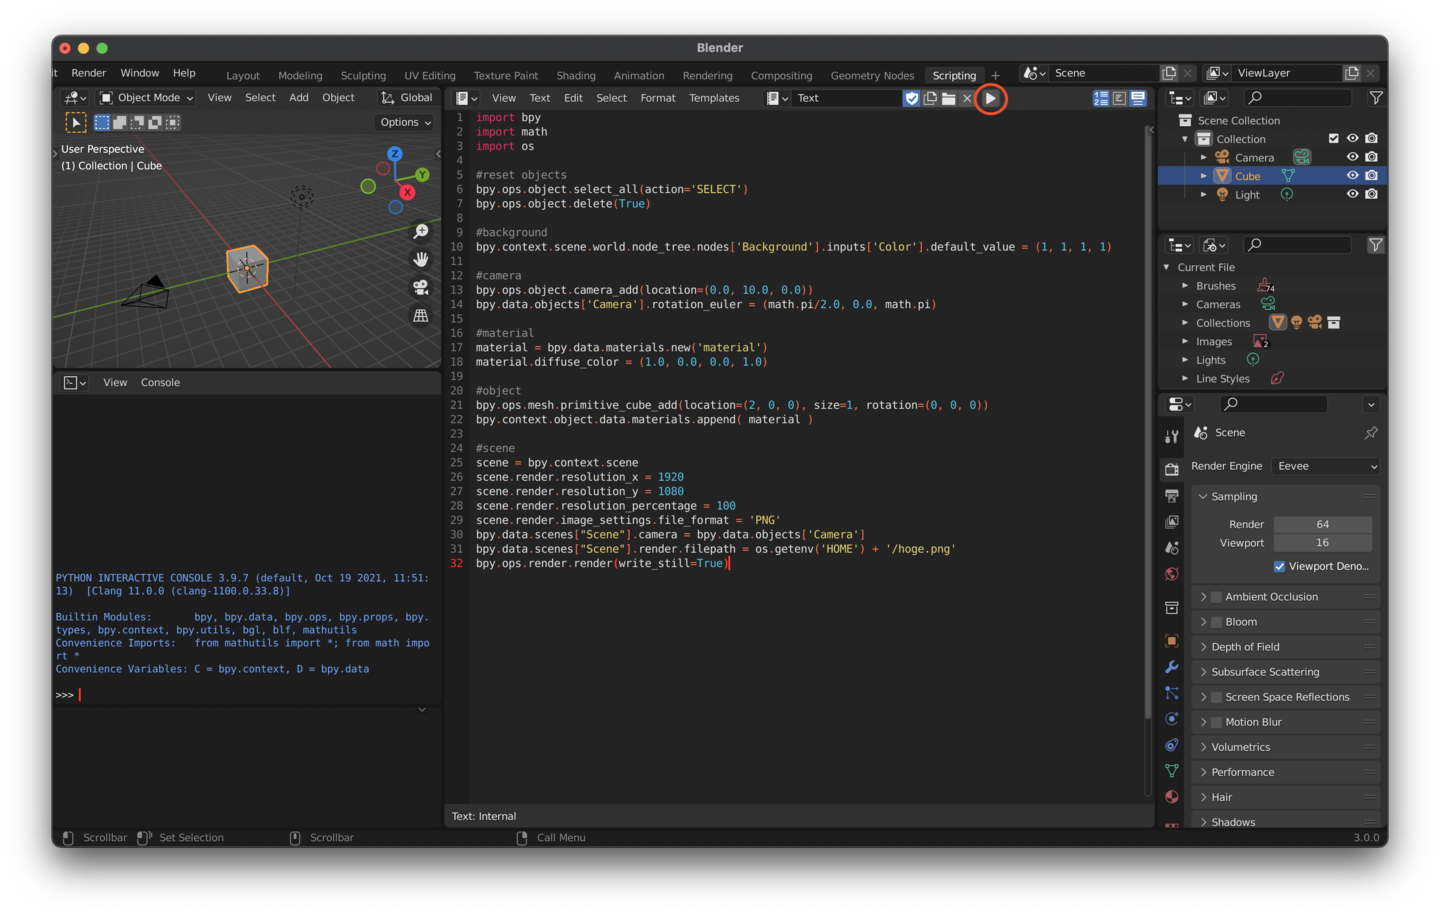The image size is (1440, 916).
Task: Unlink the current text data-block
Action: point(967,98)
